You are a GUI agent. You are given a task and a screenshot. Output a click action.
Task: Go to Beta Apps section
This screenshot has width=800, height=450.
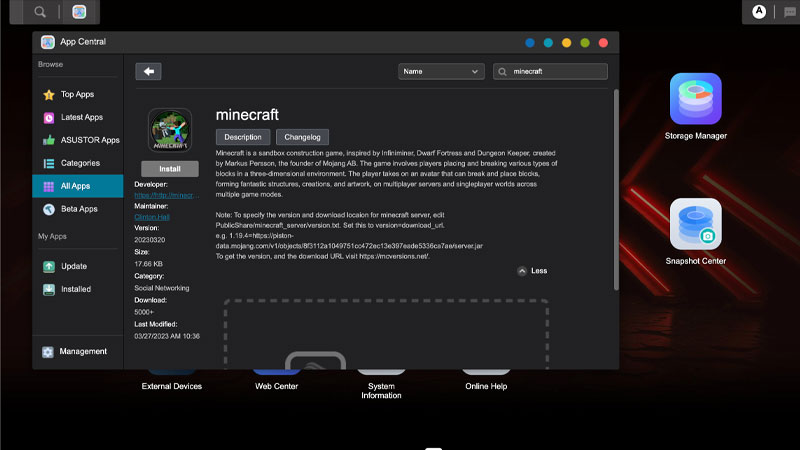click(79, 209)
